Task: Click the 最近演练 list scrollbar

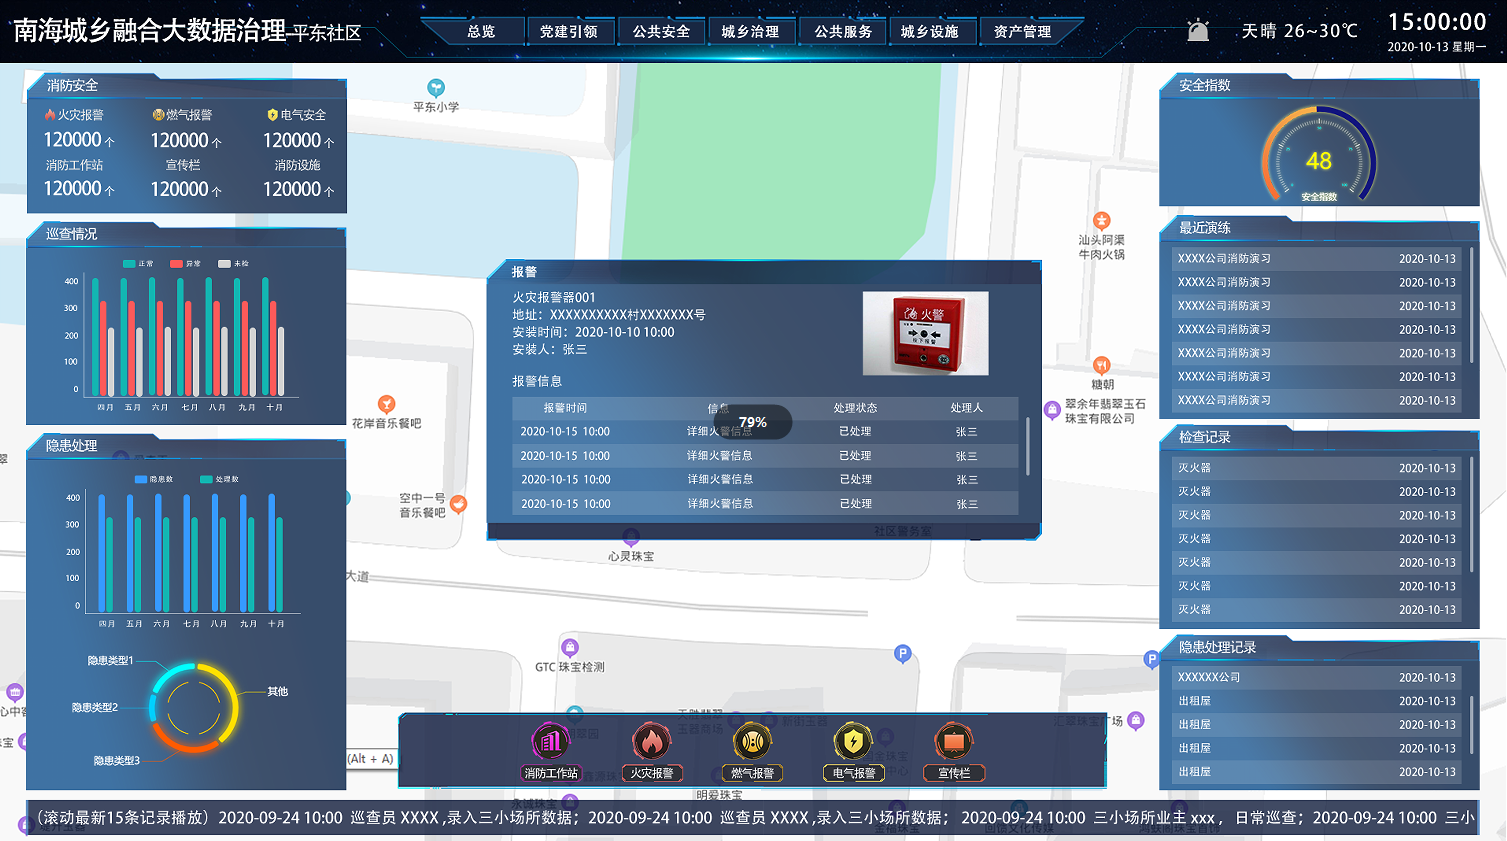Action: [1471, 305]
